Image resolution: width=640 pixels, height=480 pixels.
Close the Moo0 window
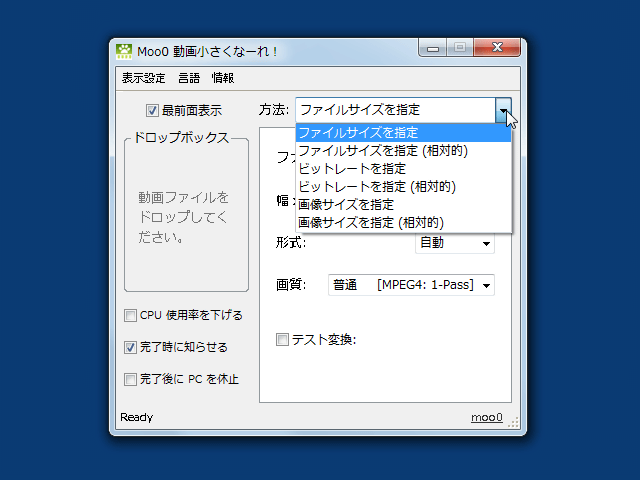coord(497,47)
